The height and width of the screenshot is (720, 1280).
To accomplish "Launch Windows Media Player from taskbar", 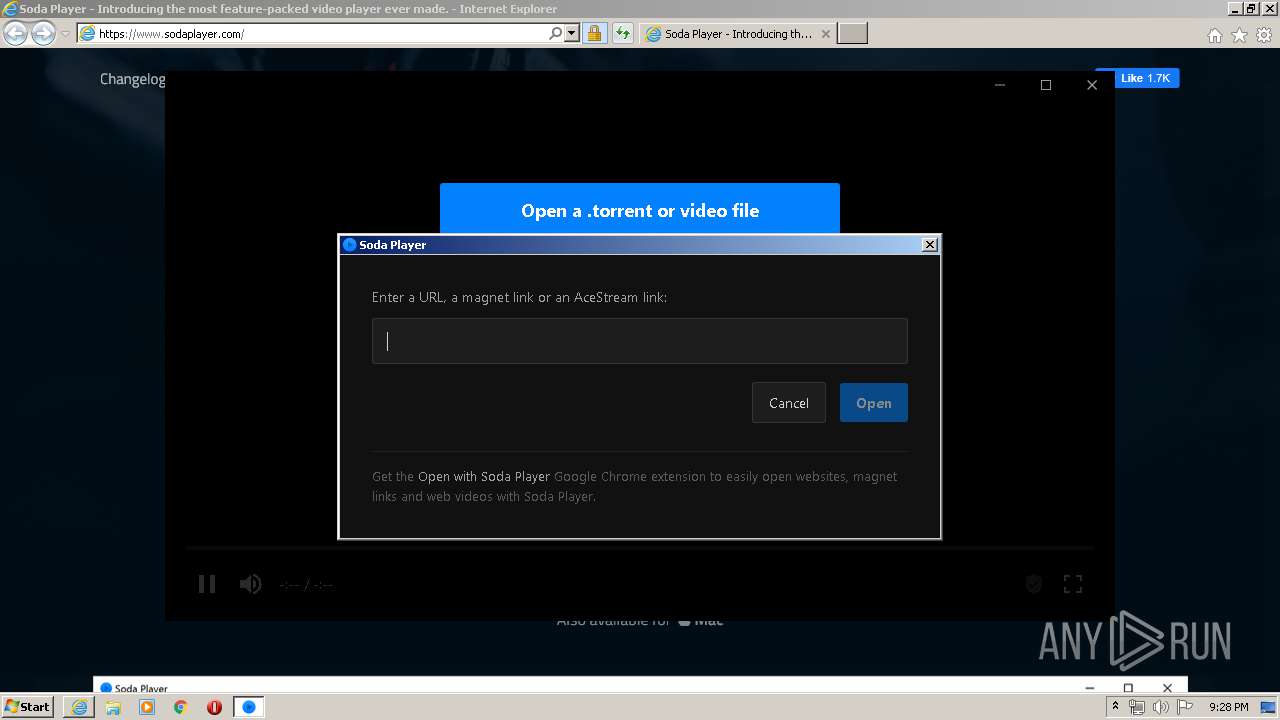I will coord(147,707).
